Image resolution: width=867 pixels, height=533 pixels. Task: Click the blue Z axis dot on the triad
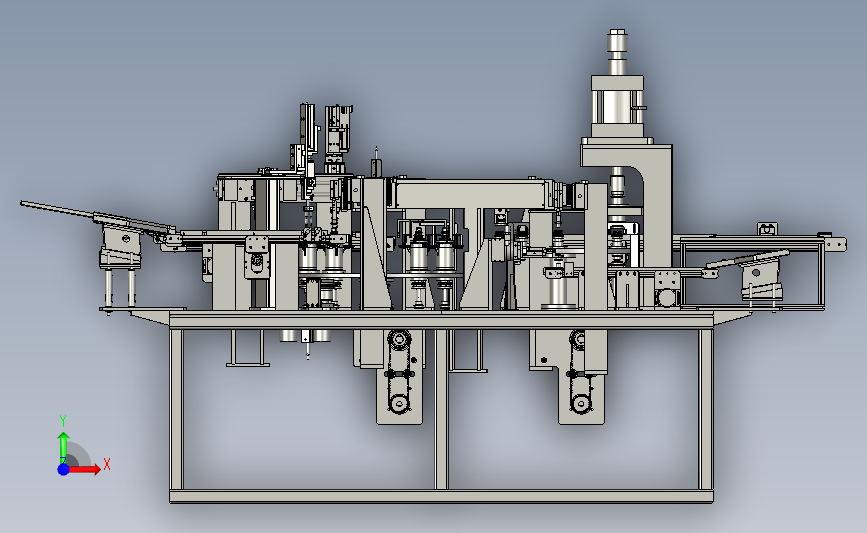coord(63,469)
